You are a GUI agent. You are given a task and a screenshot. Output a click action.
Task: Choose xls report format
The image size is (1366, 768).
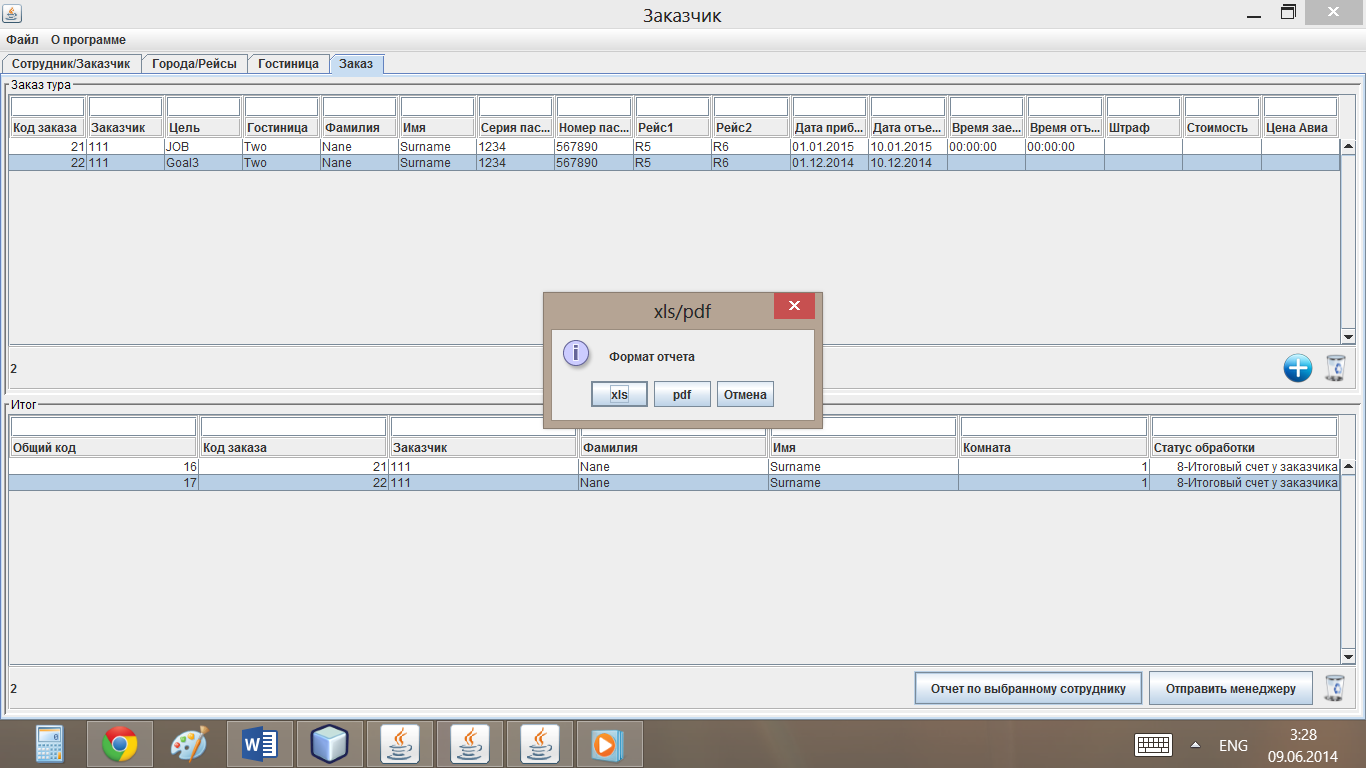pos(619,394)
